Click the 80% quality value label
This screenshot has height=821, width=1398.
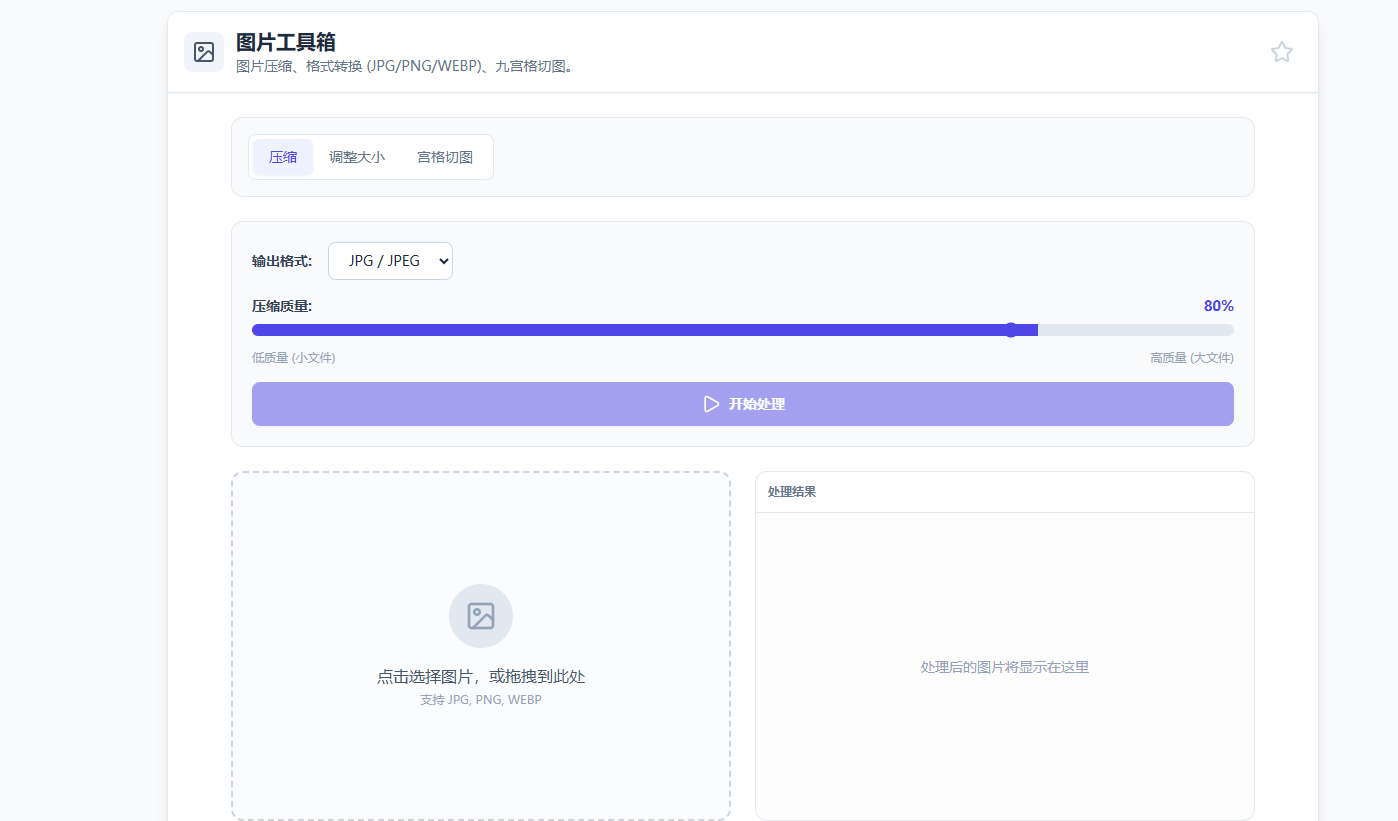click(1218, 306)
